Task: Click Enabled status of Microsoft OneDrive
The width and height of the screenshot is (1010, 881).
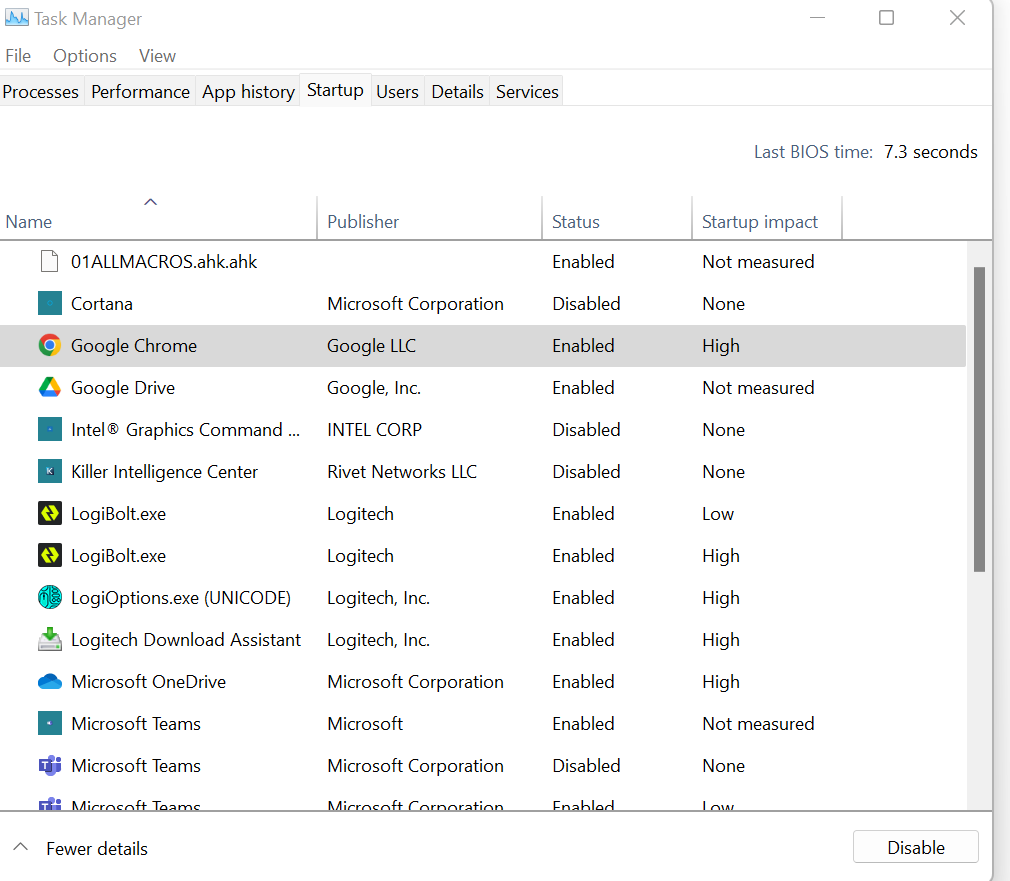Action: (583, 681)
